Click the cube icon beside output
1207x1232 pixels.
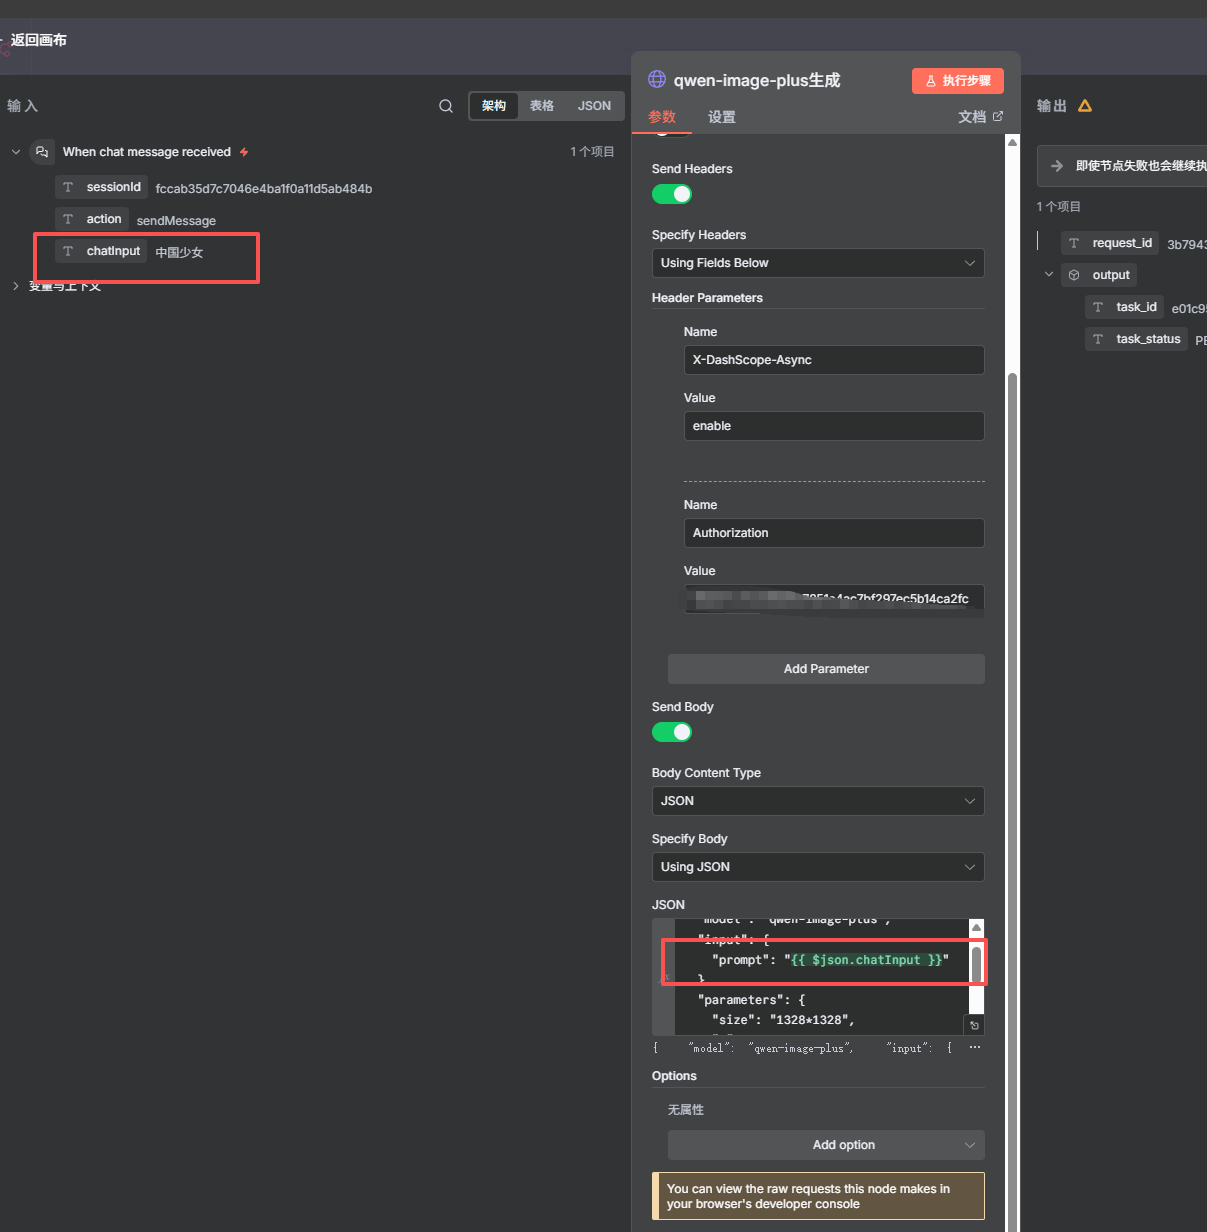pos(1074,275)
